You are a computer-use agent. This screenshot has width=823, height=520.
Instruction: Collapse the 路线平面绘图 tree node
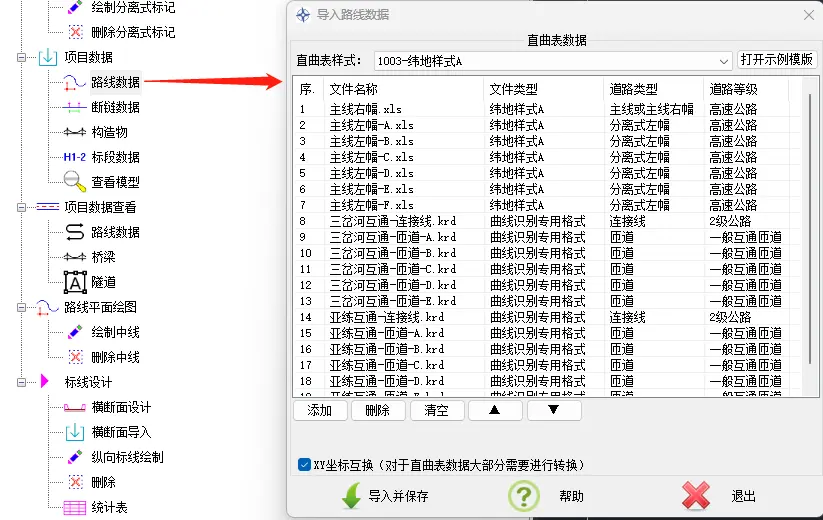(x=21, y=307)
